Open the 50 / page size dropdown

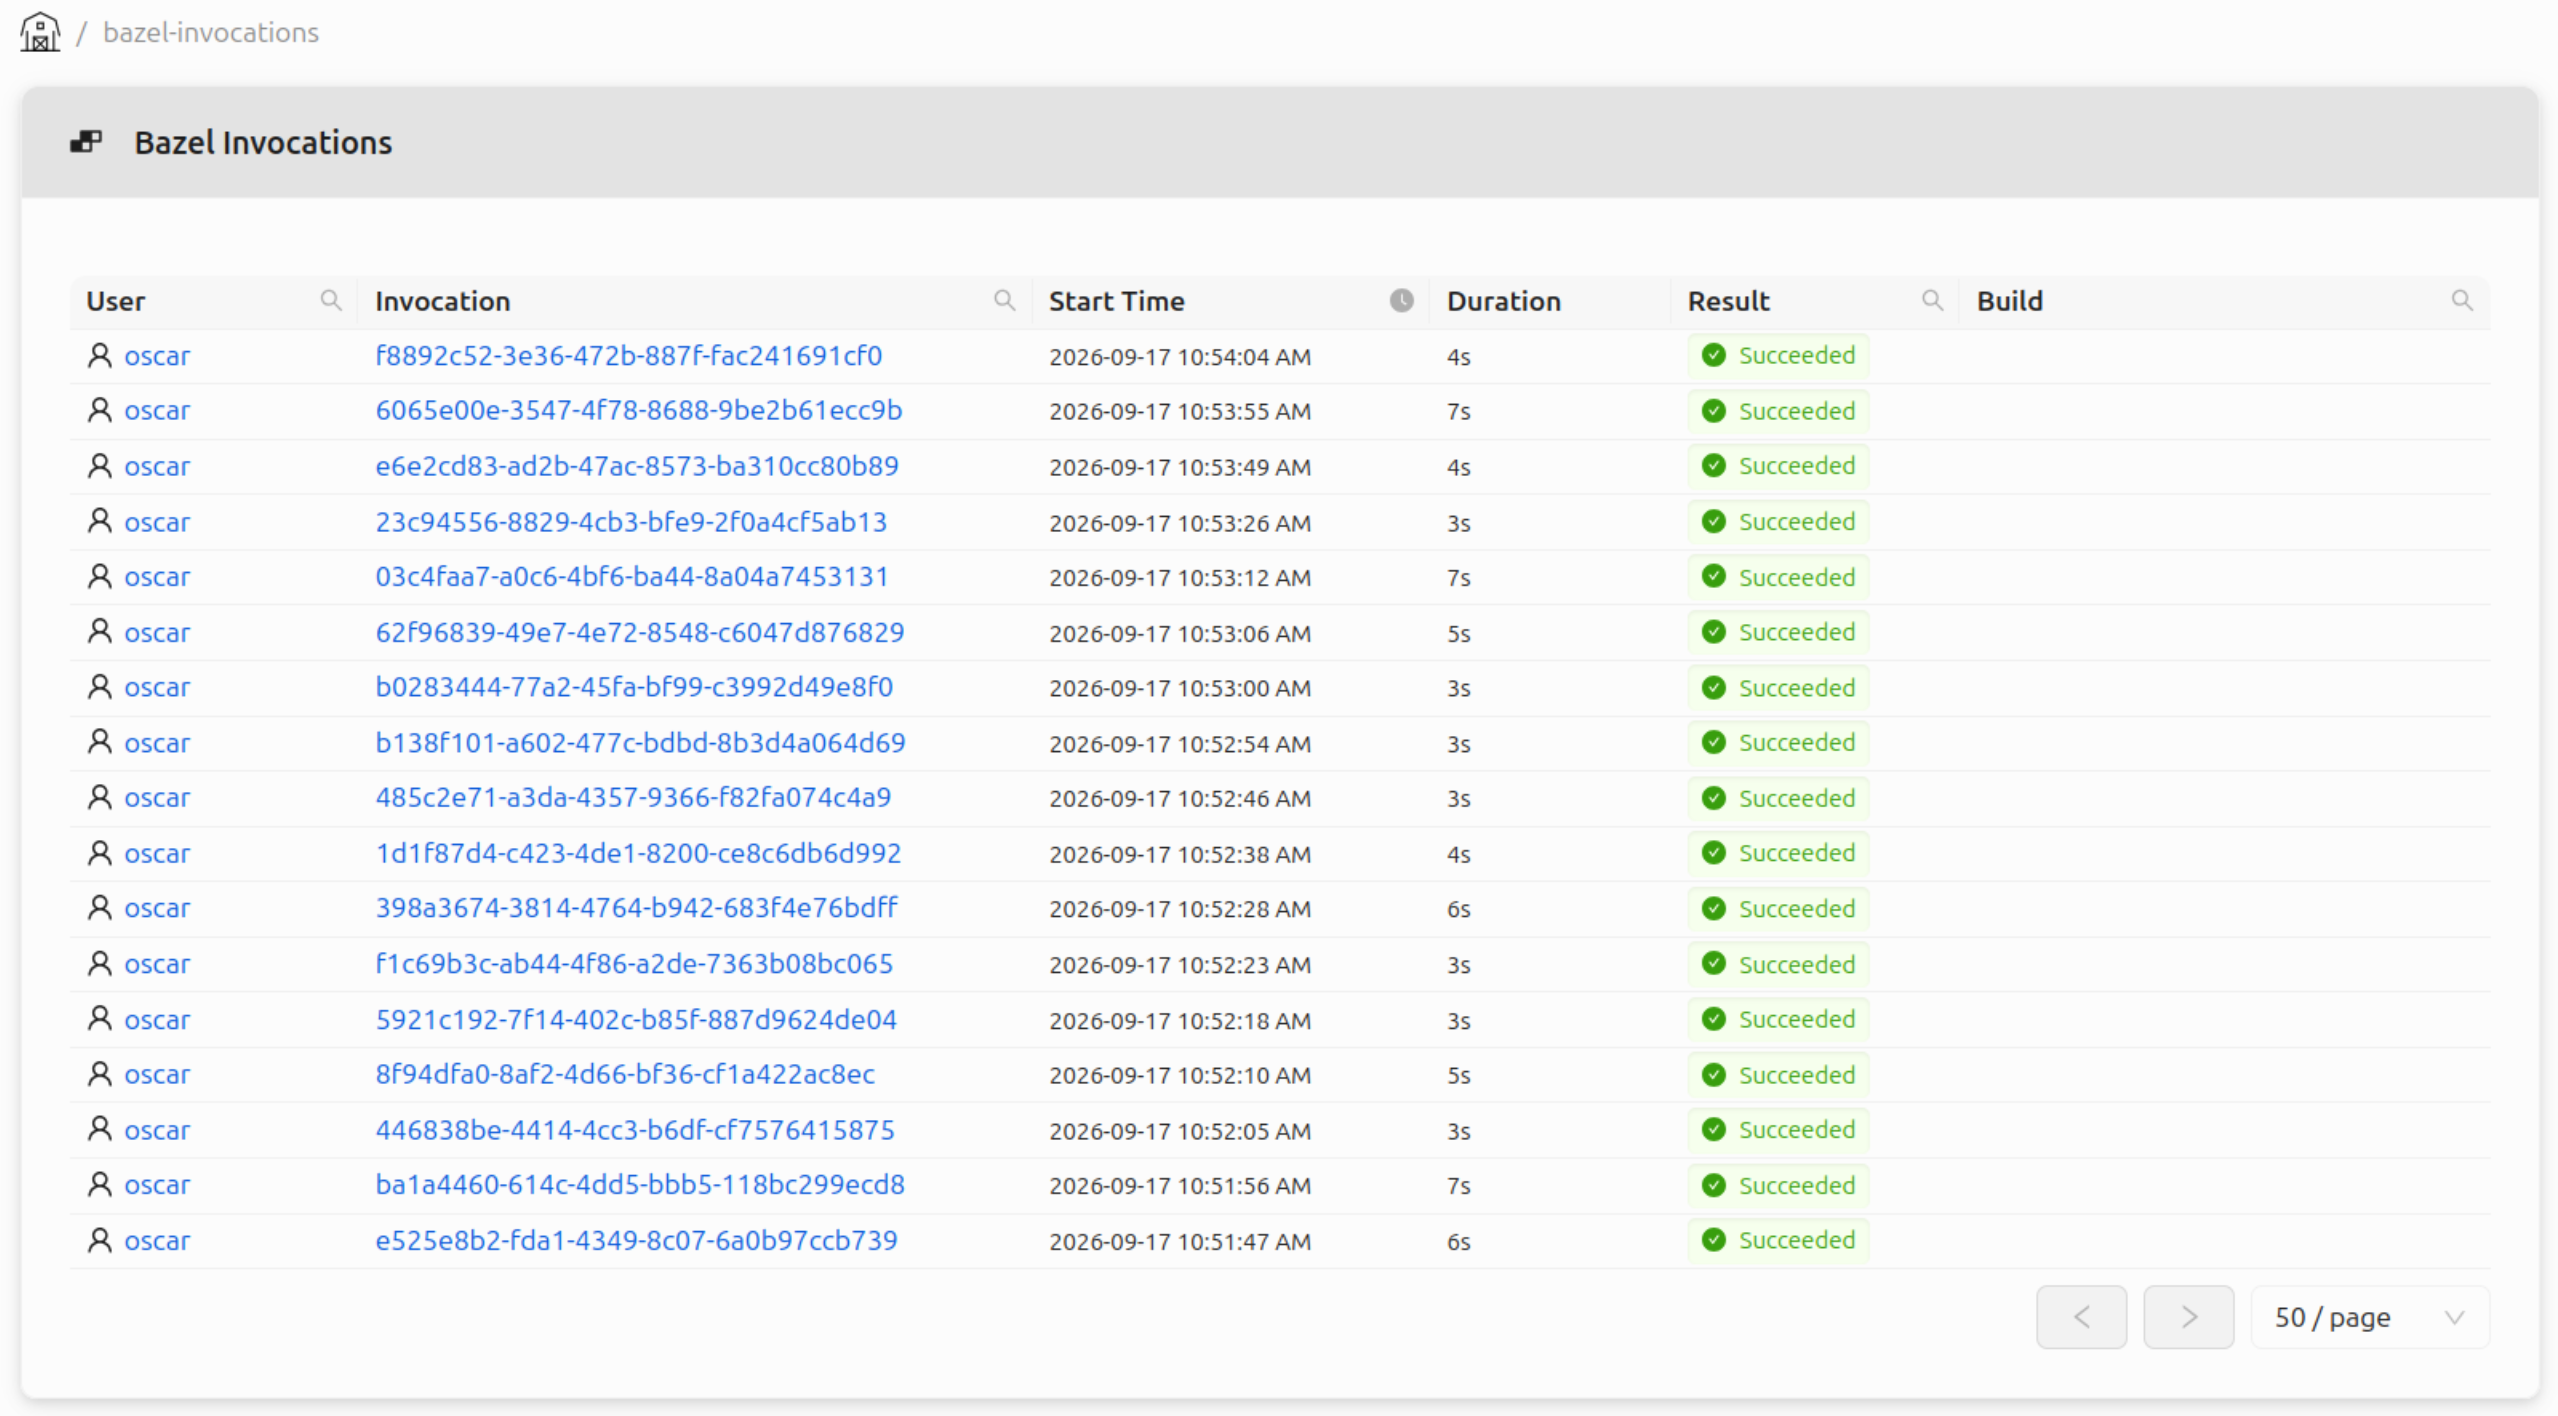[x=2369, y=1317]
